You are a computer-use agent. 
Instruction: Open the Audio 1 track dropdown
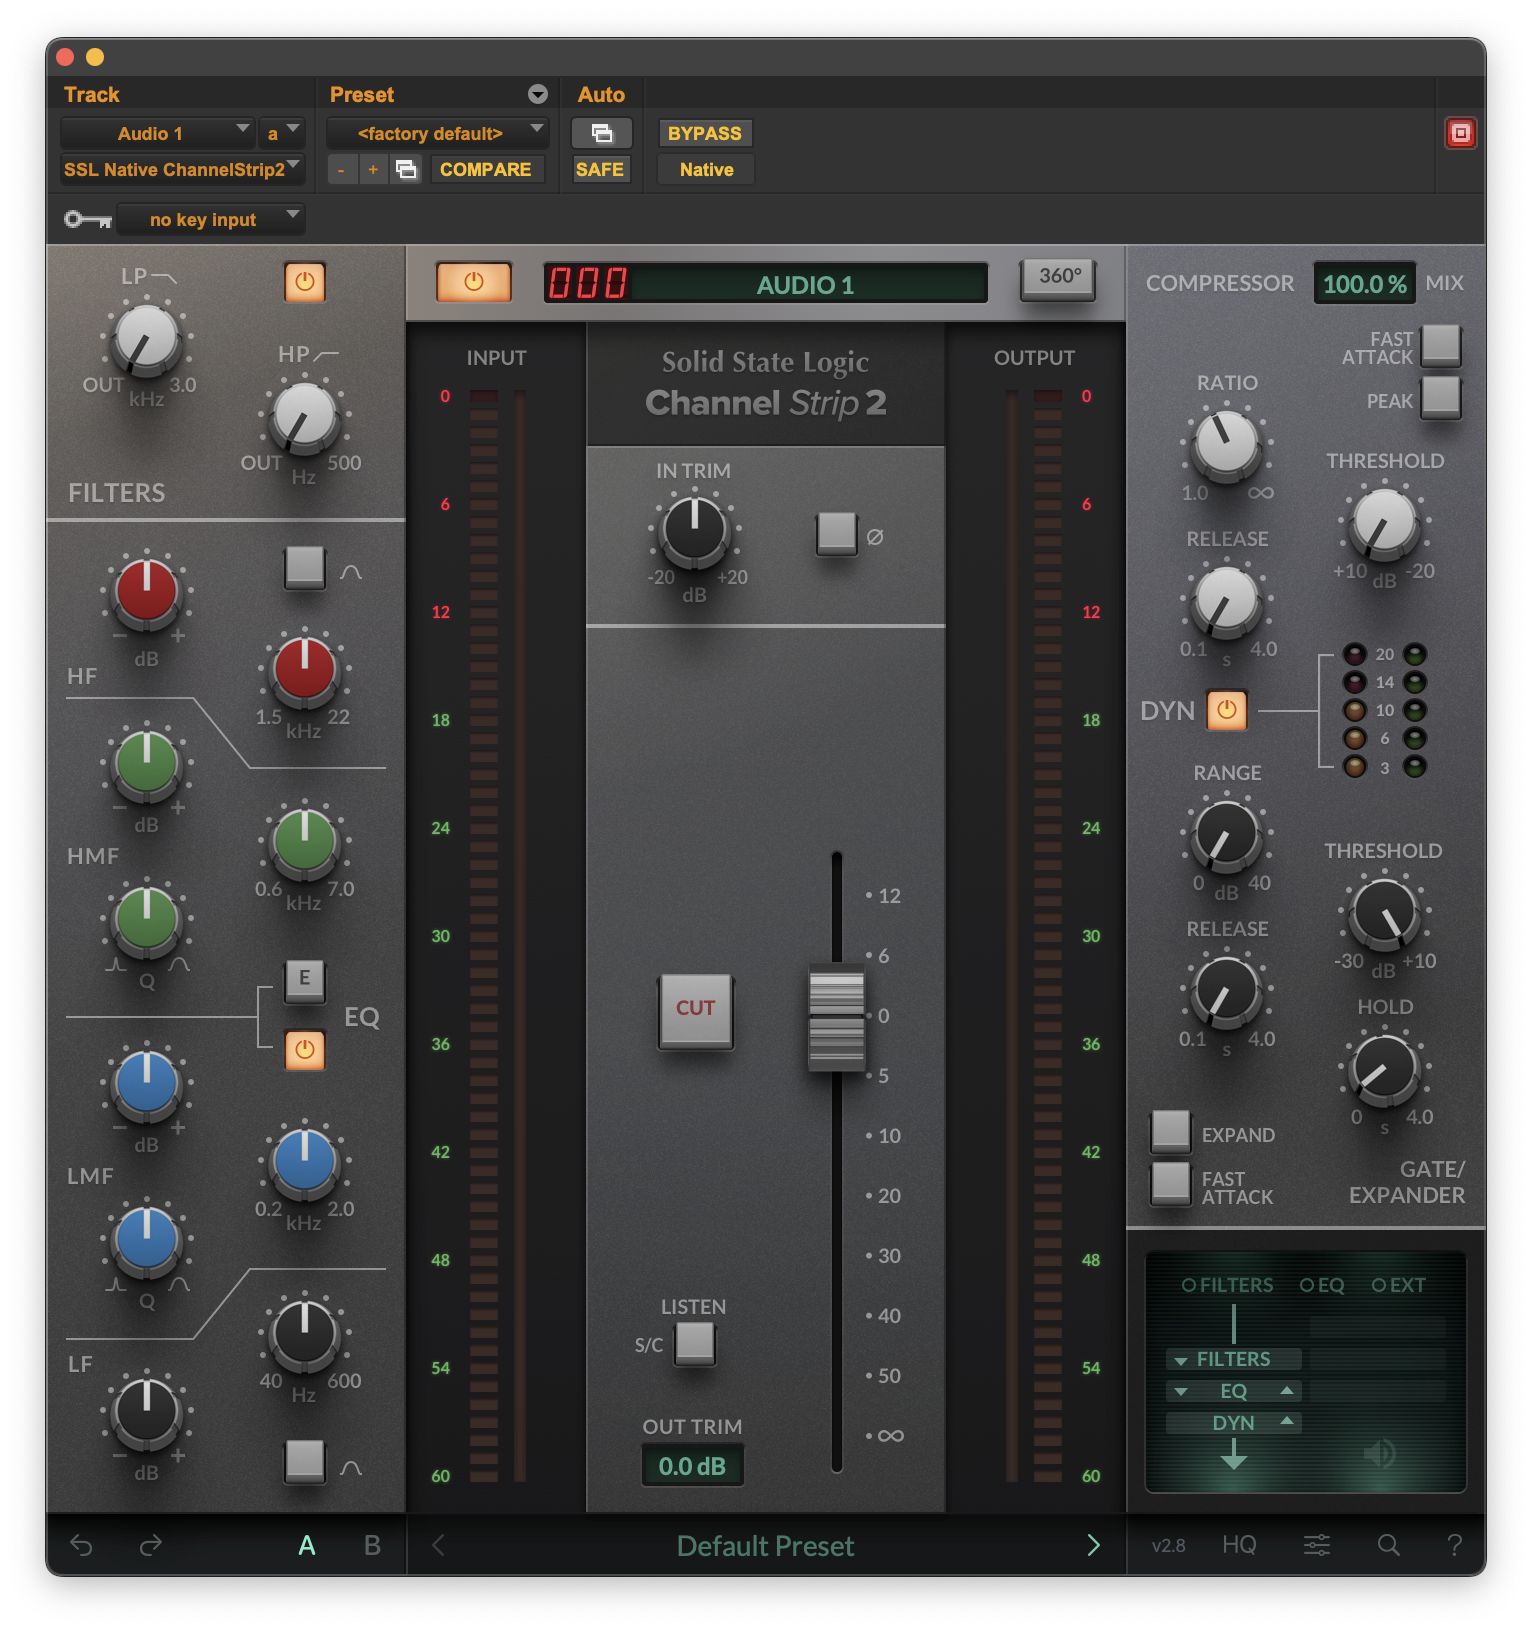(157, 133)
